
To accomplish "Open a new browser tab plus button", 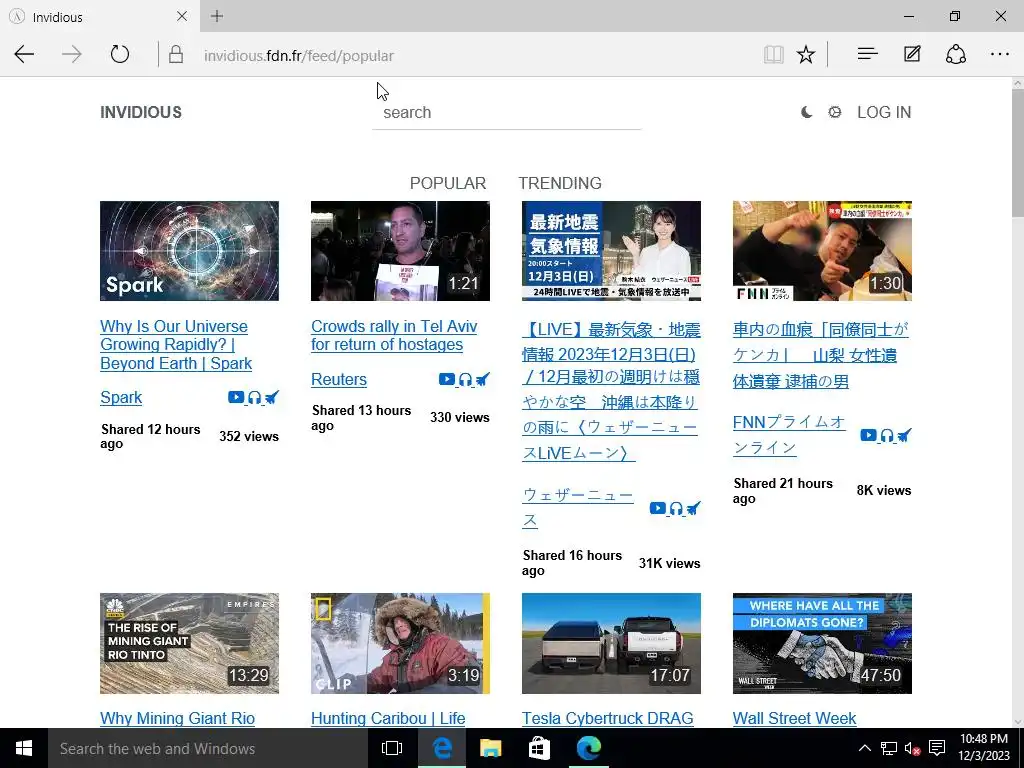I will [x=217, y=16].
